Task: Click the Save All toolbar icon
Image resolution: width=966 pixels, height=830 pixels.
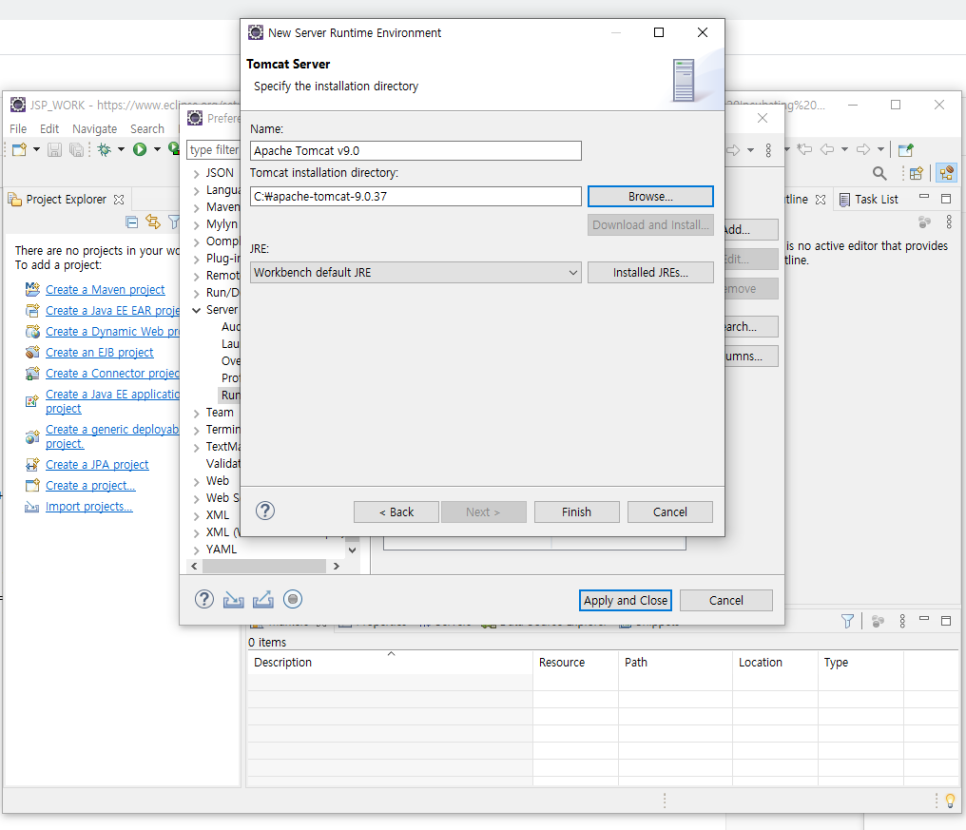Action: pos(76,150)
